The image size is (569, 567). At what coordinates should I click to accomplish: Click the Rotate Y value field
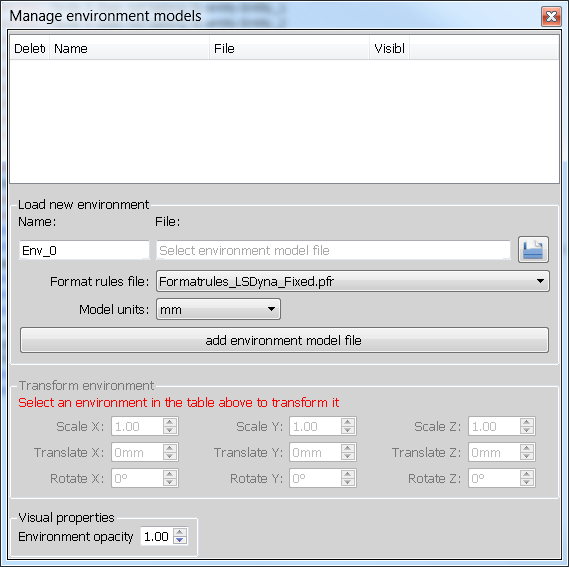tap(315, 478)
